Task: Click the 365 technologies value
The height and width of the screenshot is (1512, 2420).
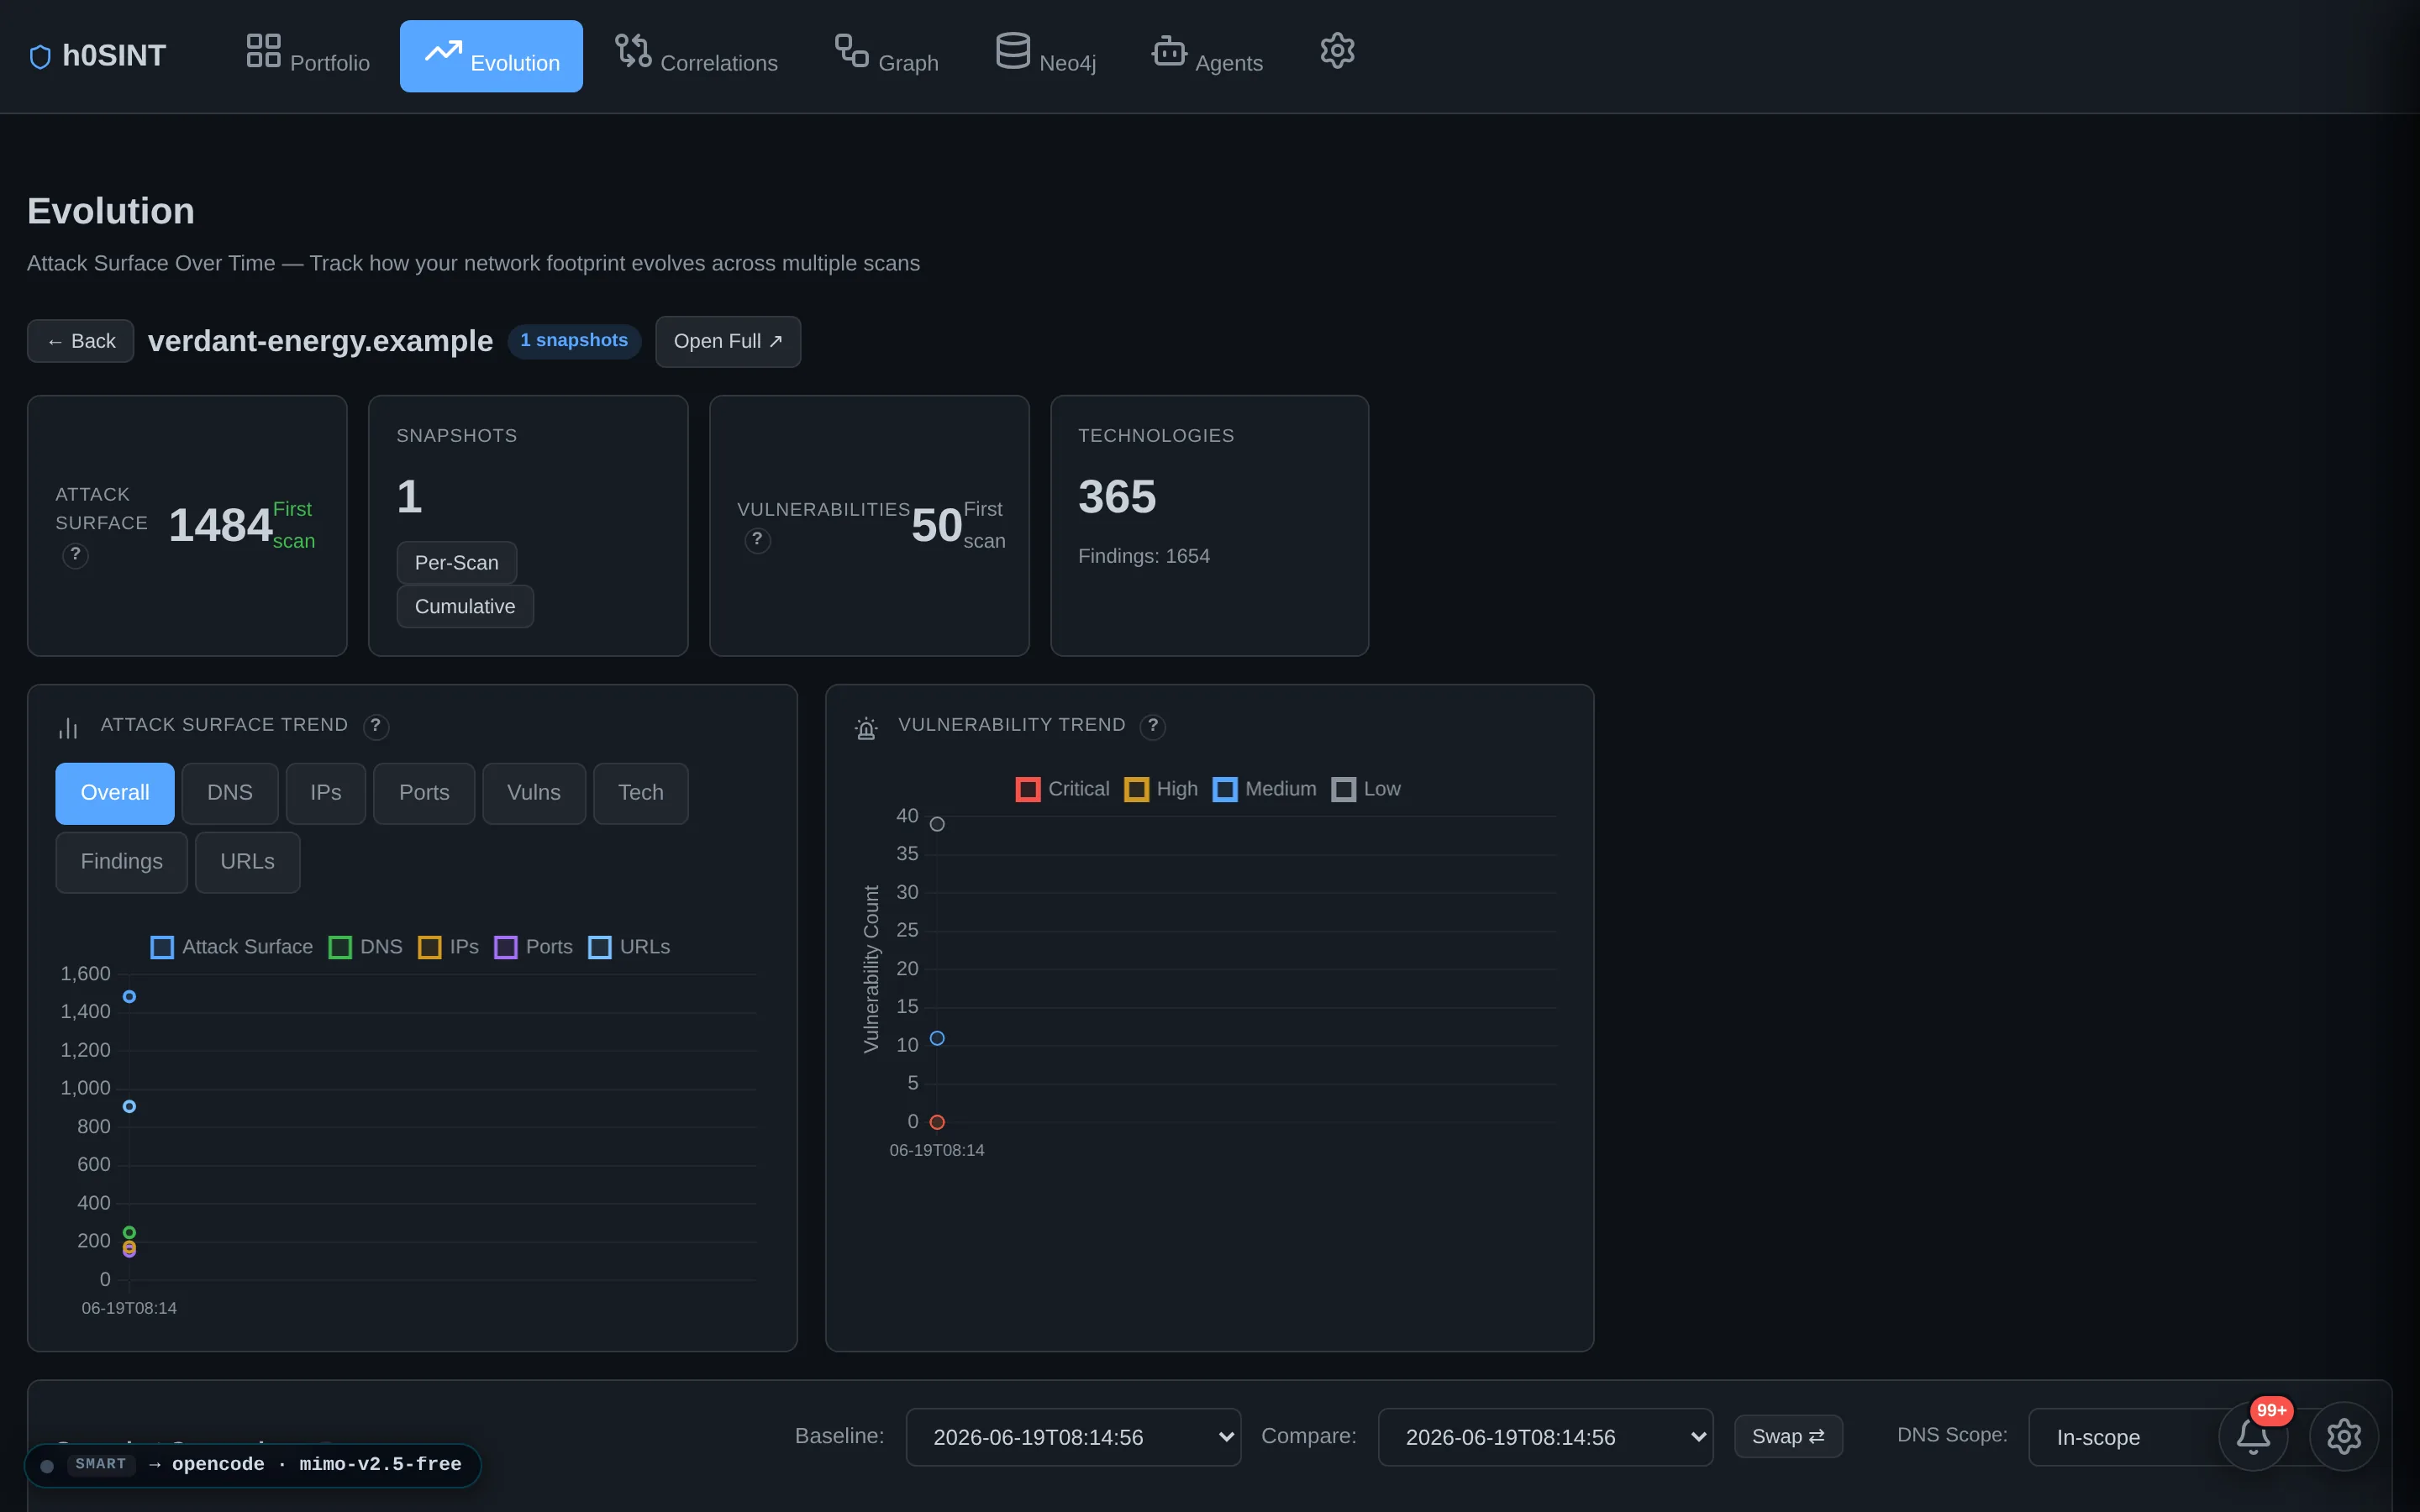Action: (x=1117, y=497)
